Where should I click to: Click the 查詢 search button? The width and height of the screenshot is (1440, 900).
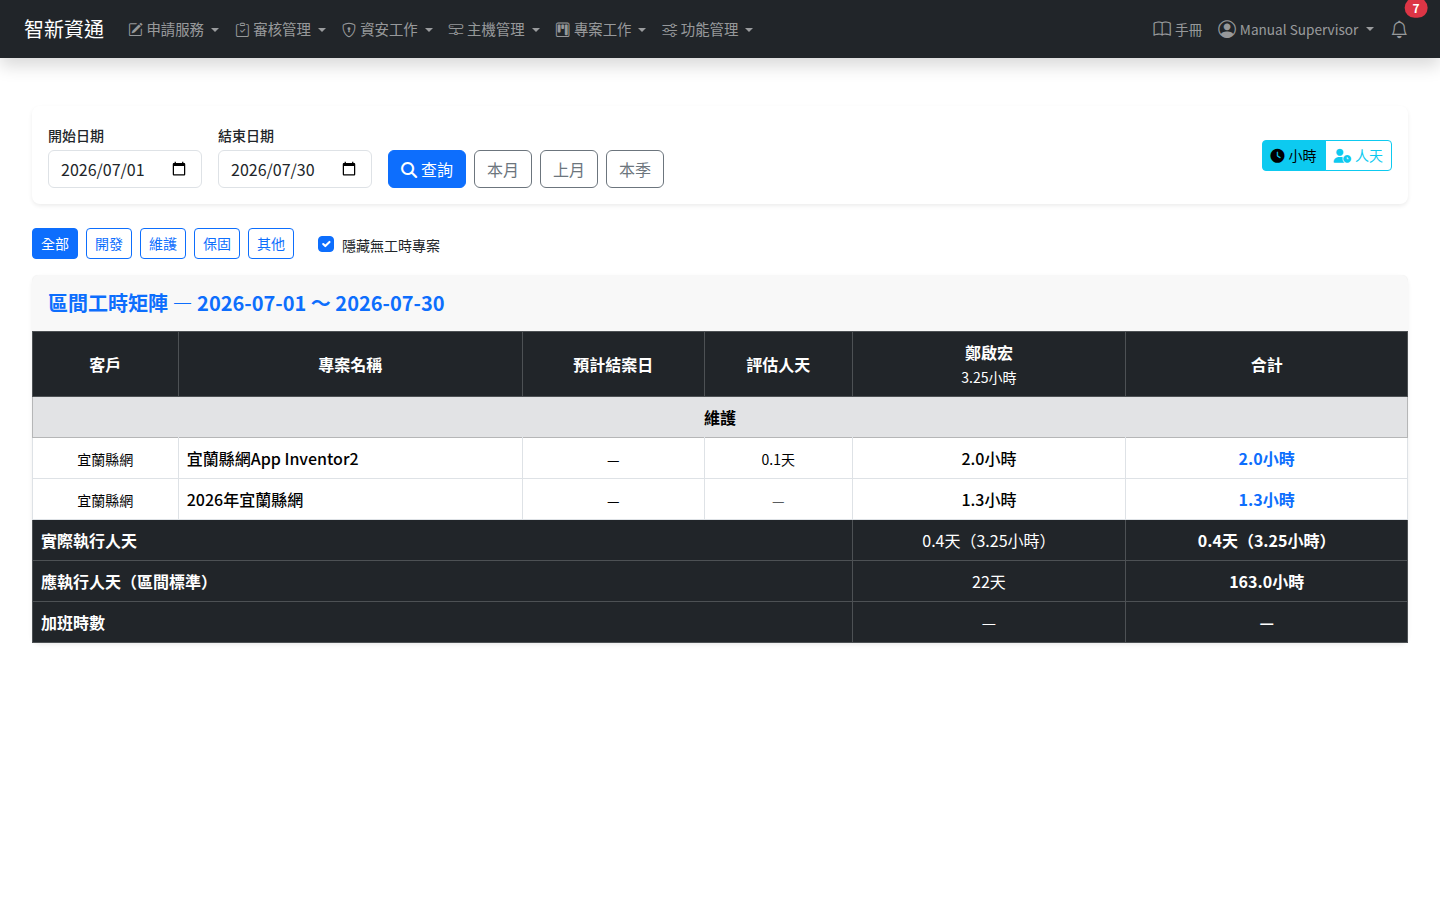point(427,169)
